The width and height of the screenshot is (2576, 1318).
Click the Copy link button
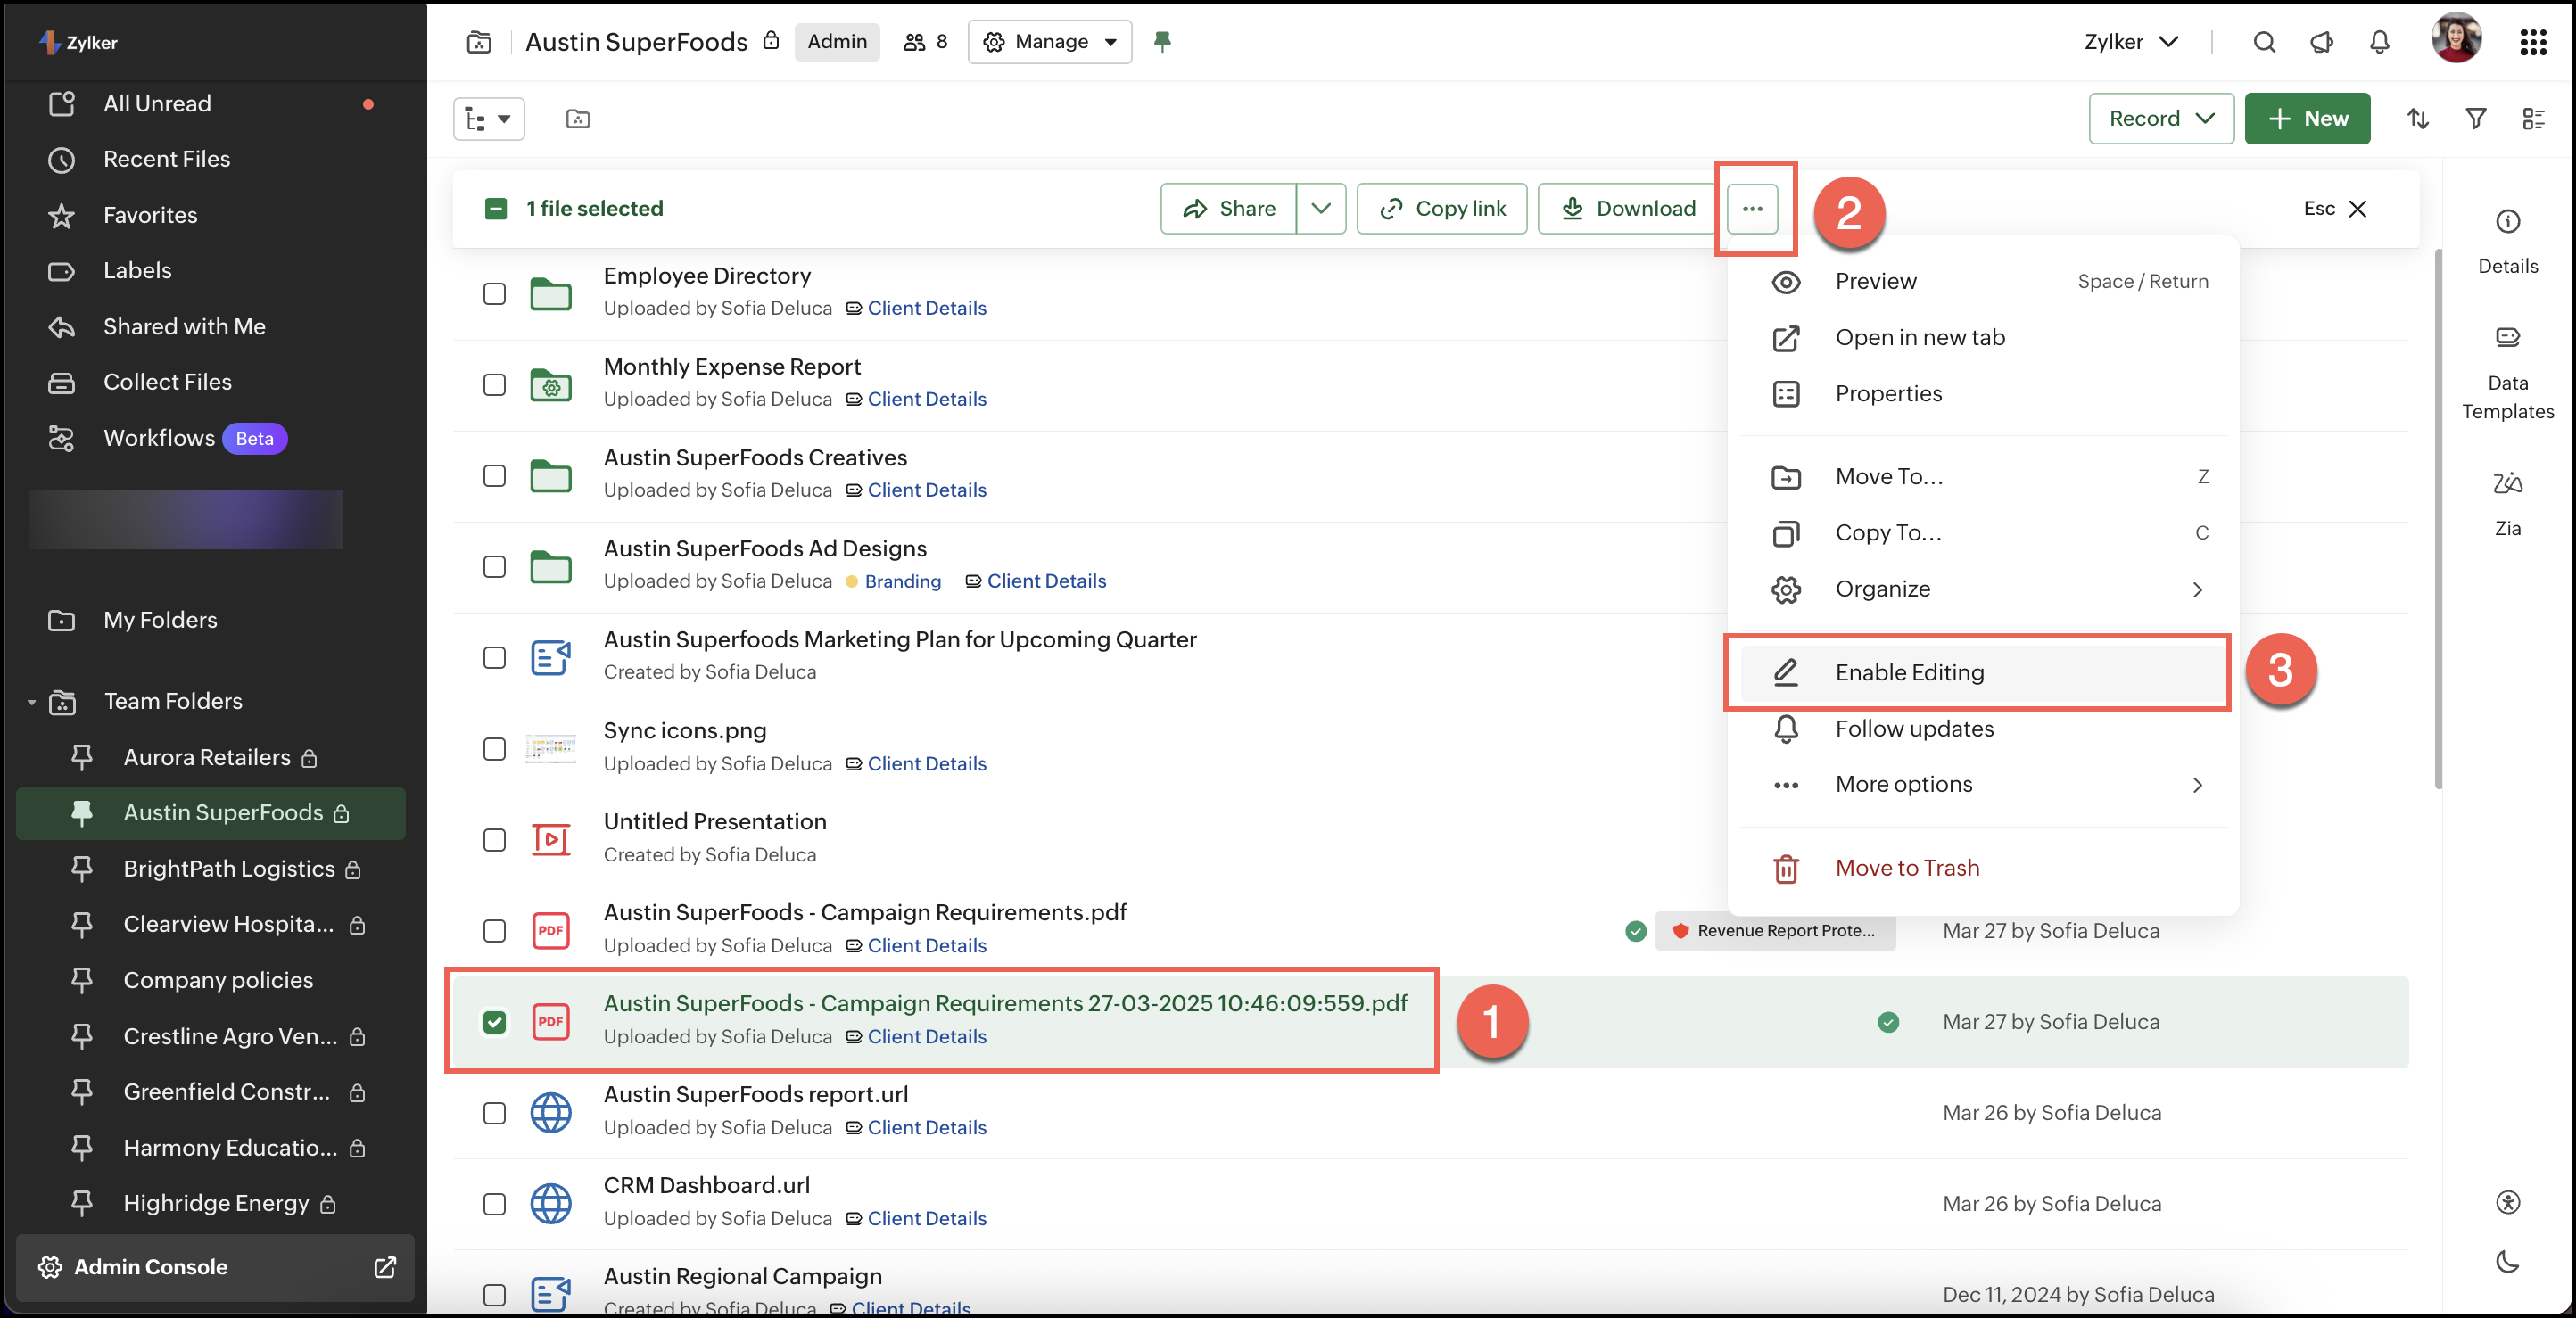click(1441, 209)
